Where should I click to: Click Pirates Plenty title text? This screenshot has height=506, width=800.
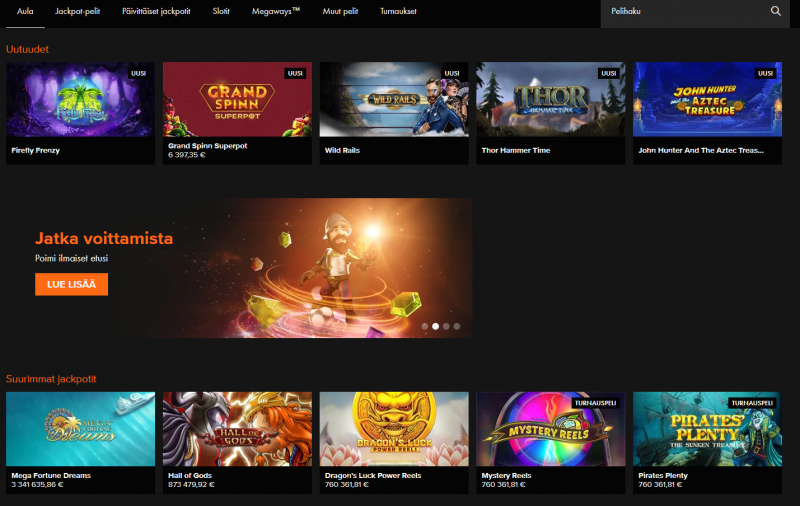663,475
